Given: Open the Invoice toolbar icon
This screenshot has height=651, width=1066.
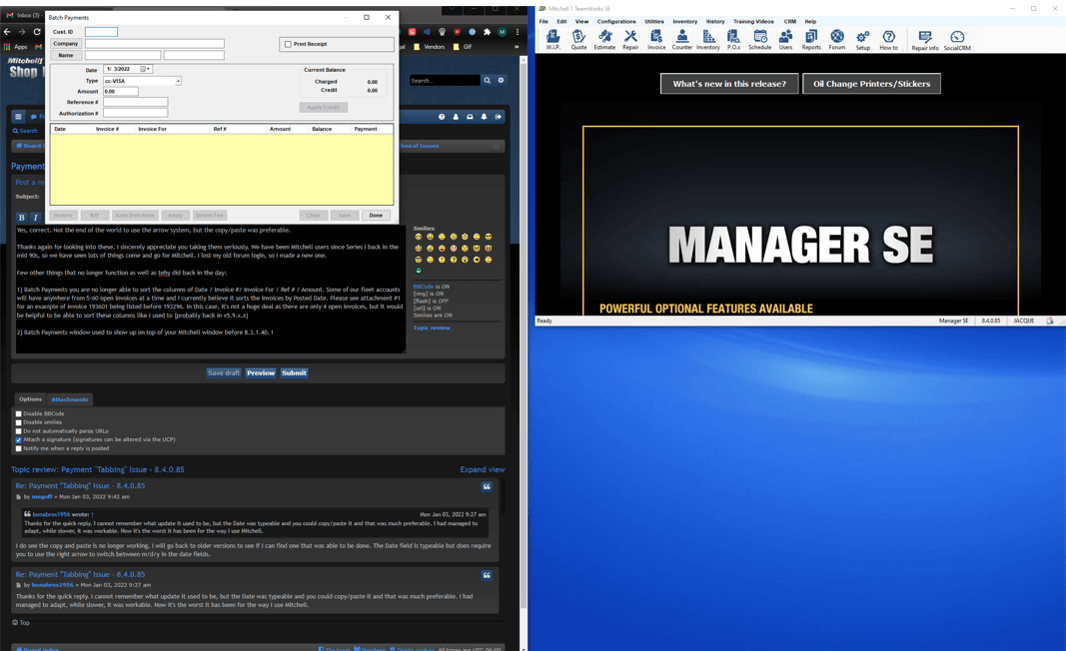Looking at the screenshot, I should pos(656,39).
